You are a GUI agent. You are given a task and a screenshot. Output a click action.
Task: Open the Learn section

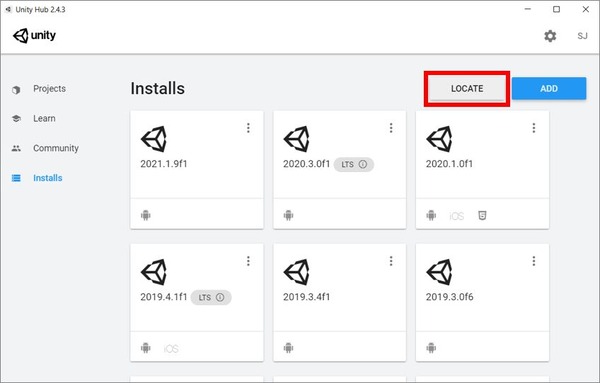coord(44,119)
